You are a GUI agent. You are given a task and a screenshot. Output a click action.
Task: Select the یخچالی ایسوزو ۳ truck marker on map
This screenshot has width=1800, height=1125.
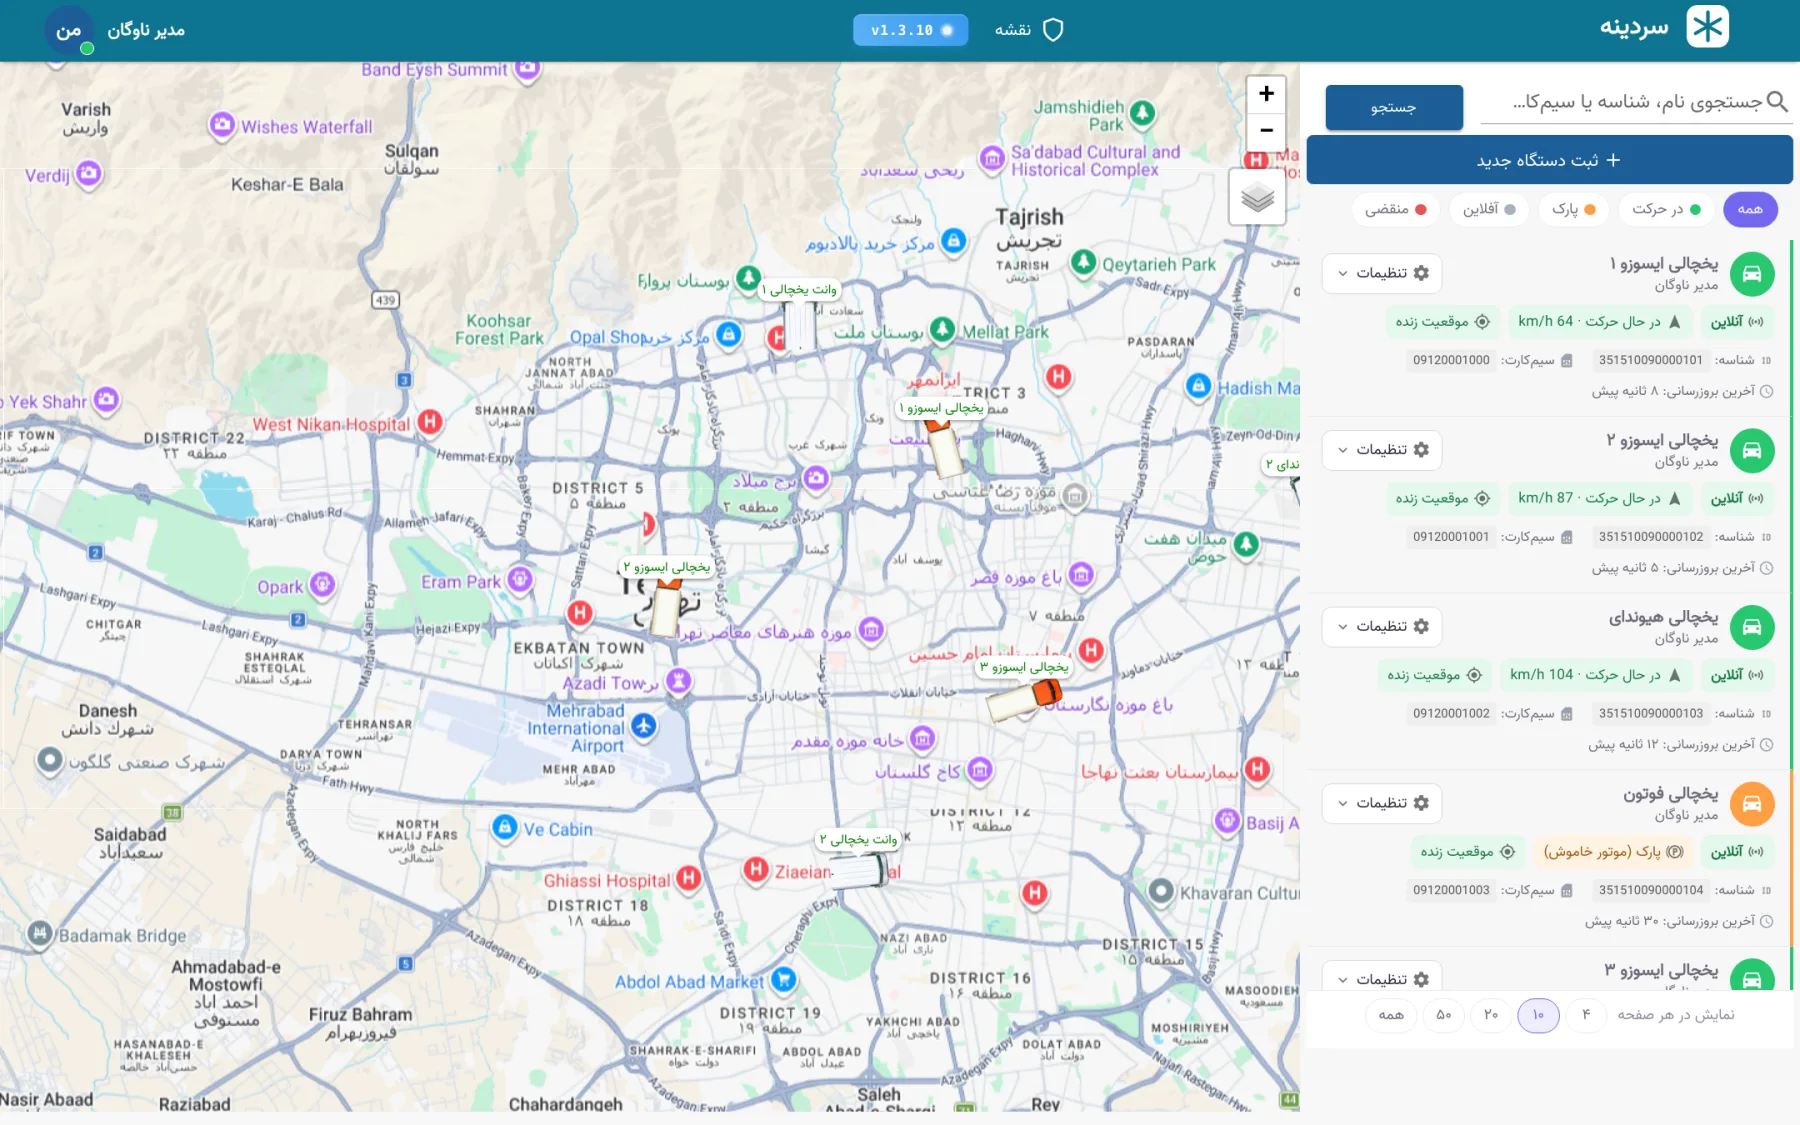(1024, 698)
